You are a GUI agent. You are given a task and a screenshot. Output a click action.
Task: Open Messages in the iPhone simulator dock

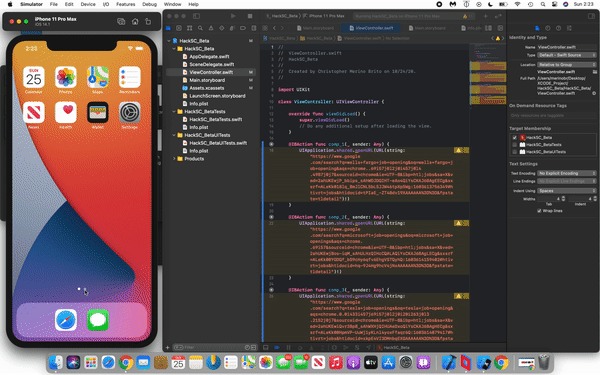click(x=98, y=320)
